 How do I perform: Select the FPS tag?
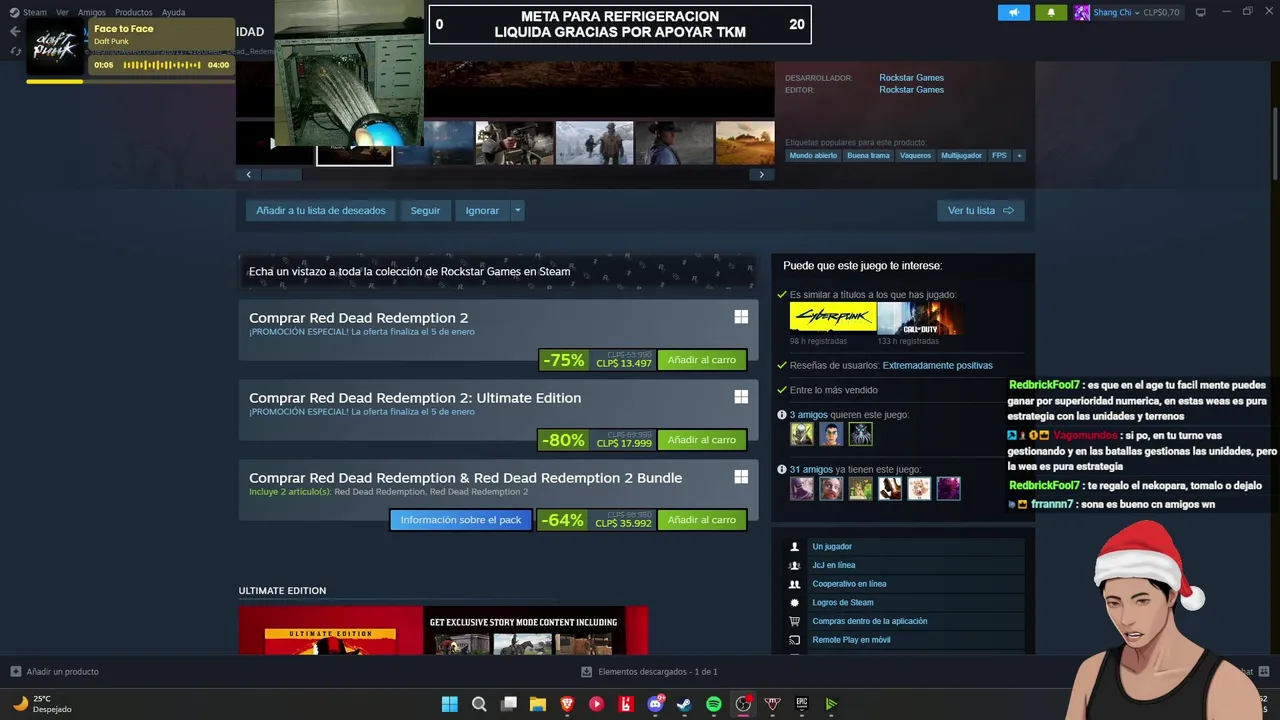pyautogui.click(x=999, y=155)
